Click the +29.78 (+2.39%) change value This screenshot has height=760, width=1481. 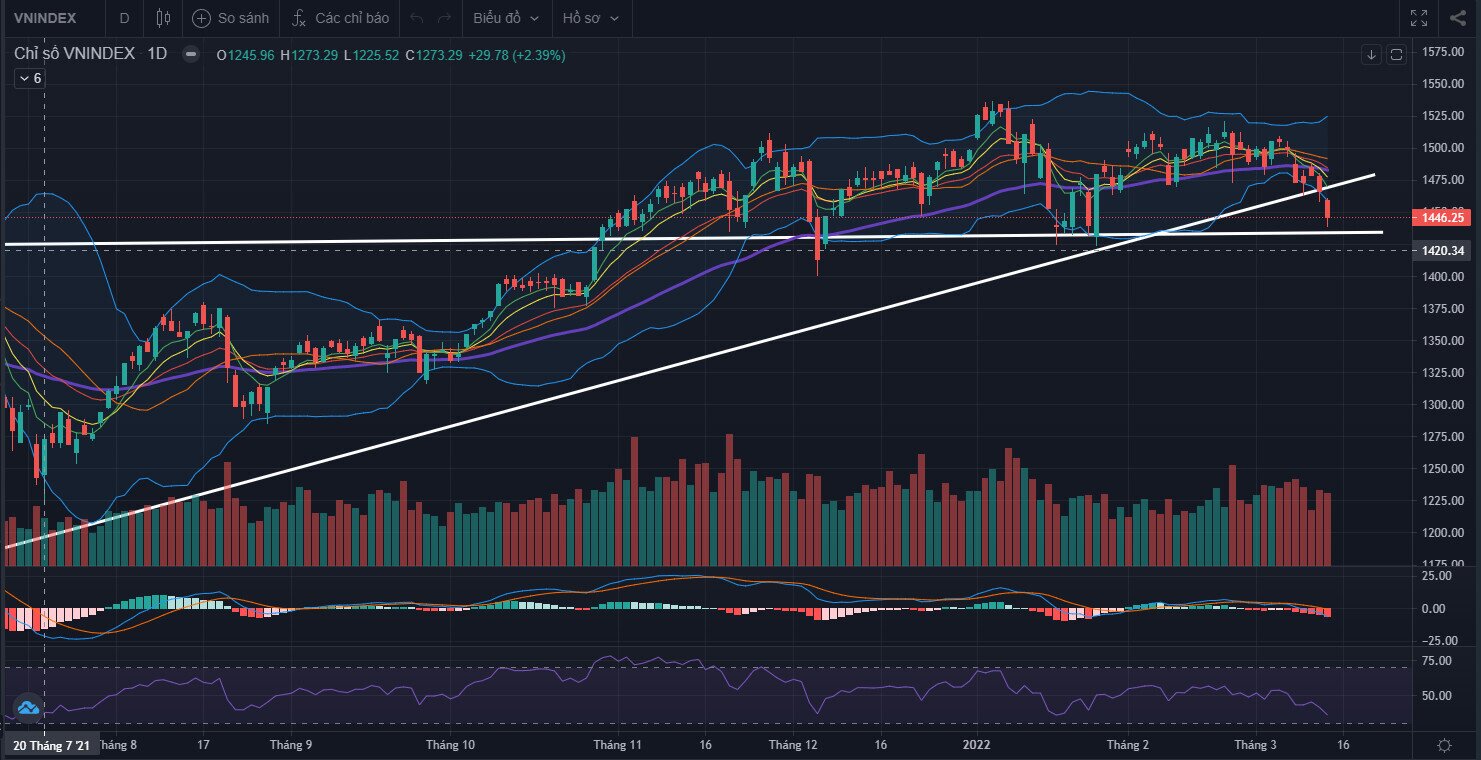516,55
